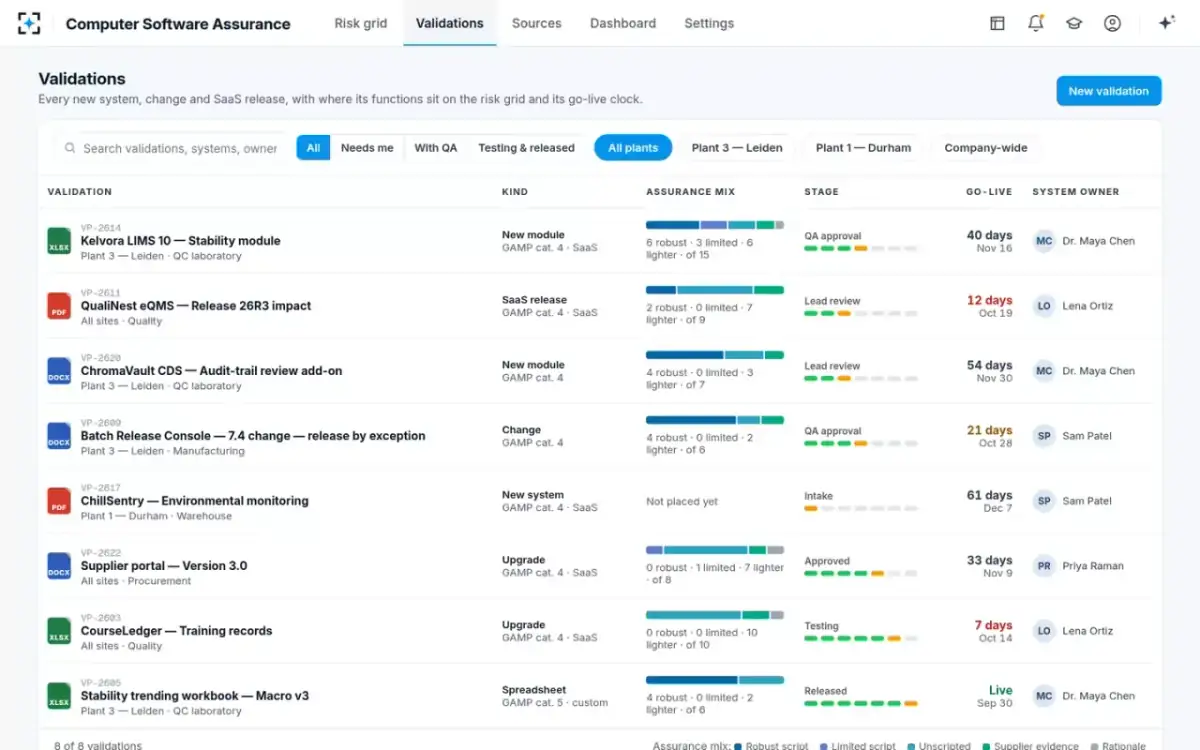Click the DOCX icon for Batch Release Console
Viewport: 1200px width, 750px height.
(x=59, y=436)
